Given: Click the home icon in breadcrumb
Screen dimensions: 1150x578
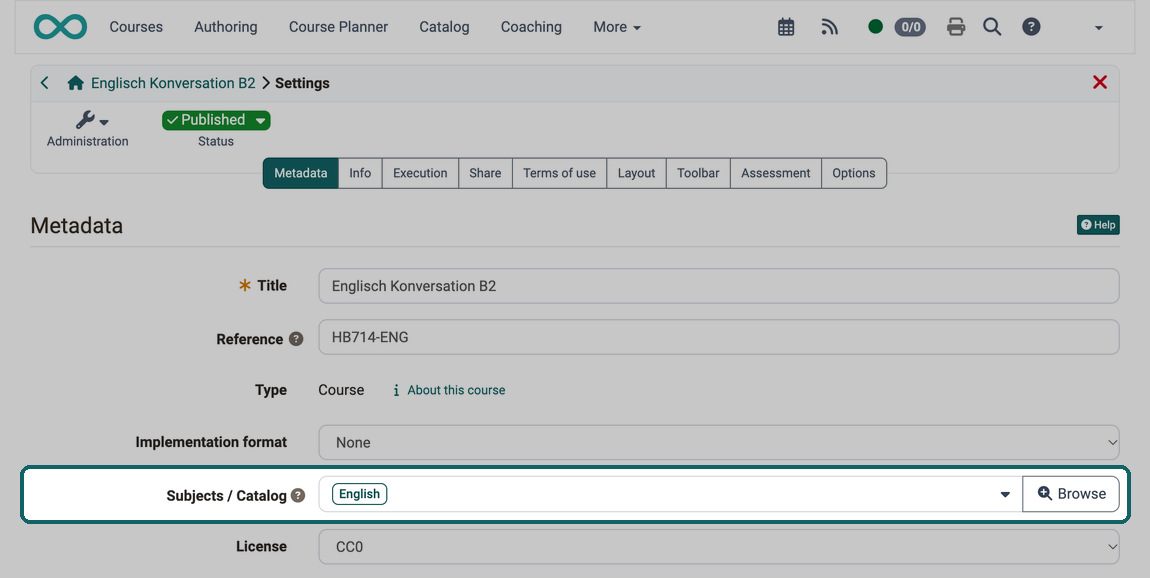Looking at the screenshot, I should tap(75, 83).
